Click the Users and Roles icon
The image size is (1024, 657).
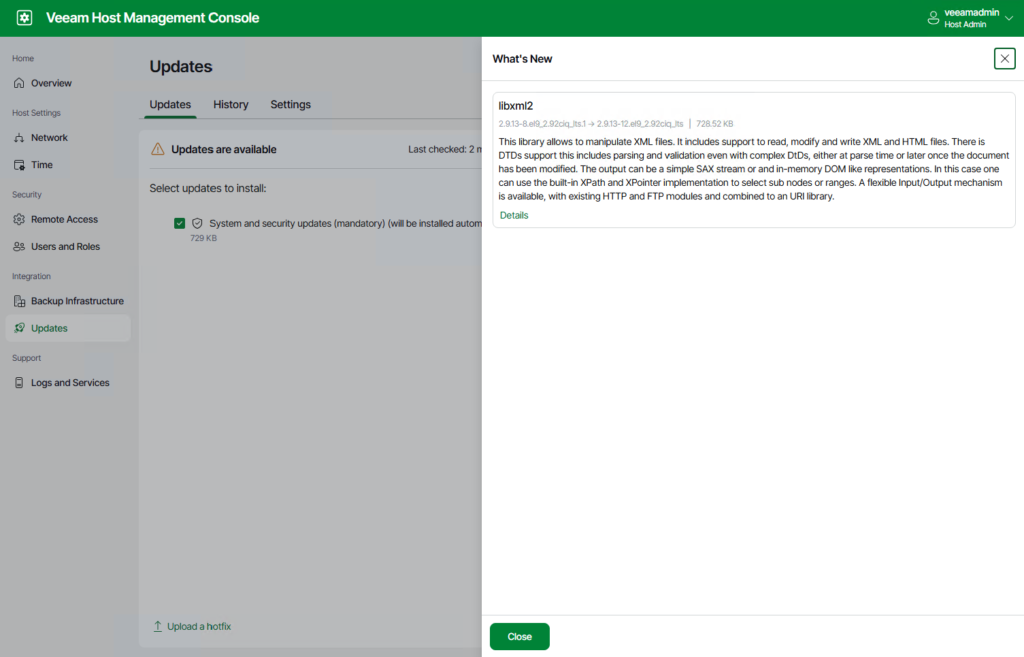pos(19,247)
